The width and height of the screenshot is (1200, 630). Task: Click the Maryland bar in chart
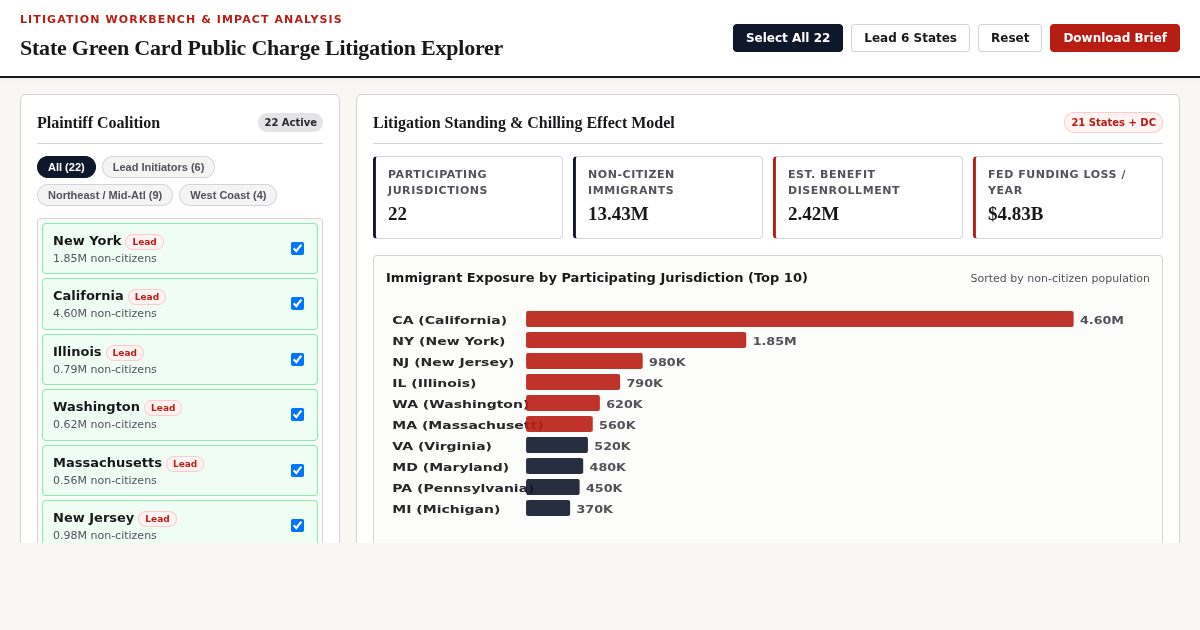[554, 466]
